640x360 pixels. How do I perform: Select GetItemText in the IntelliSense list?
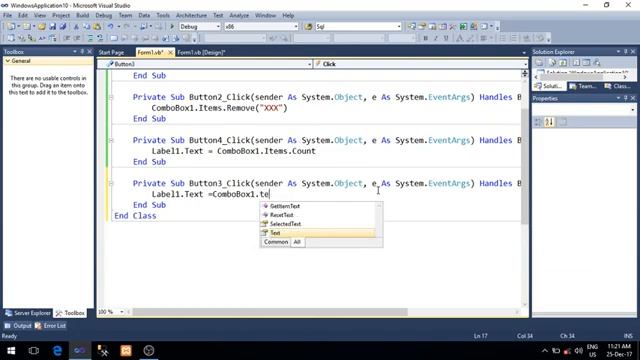coord(318,206)
